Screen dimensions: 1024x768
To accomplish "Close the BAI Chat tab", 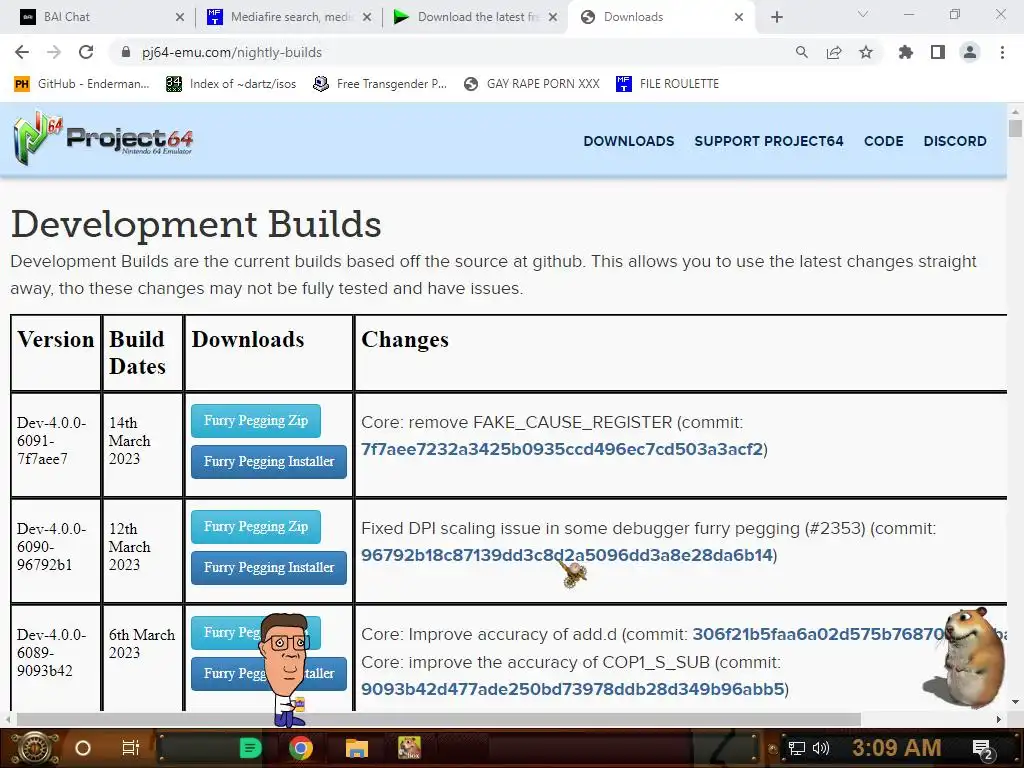I will [180, 17].
